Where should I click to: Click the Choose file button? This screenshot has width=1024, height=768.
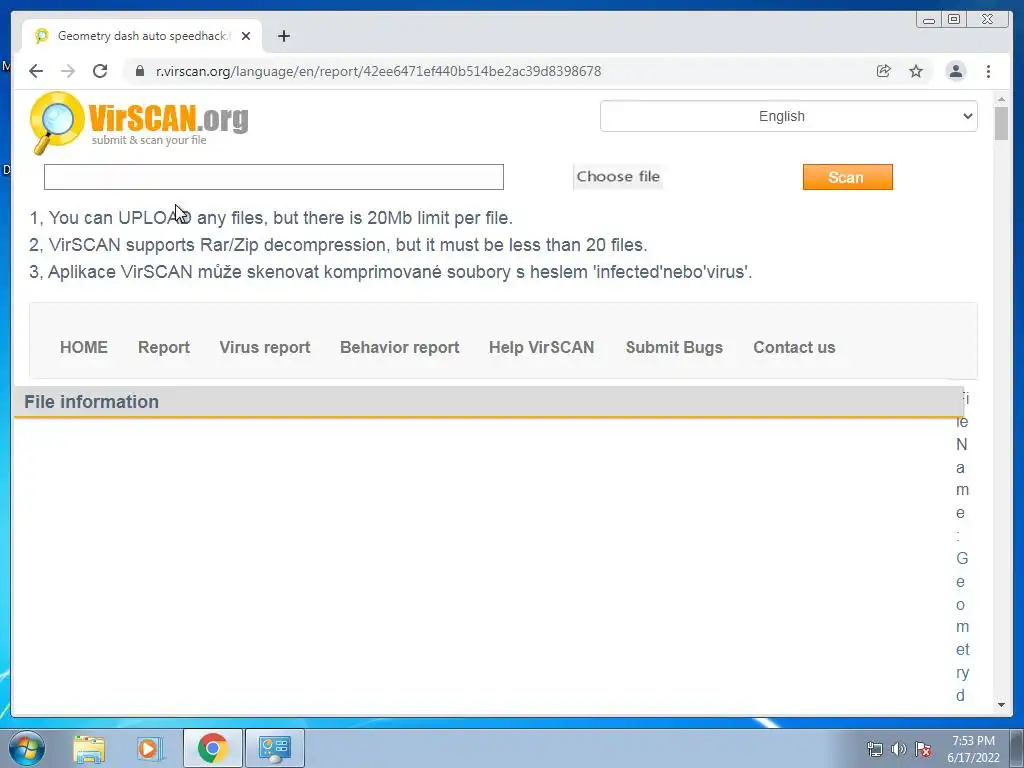point(618,177)
